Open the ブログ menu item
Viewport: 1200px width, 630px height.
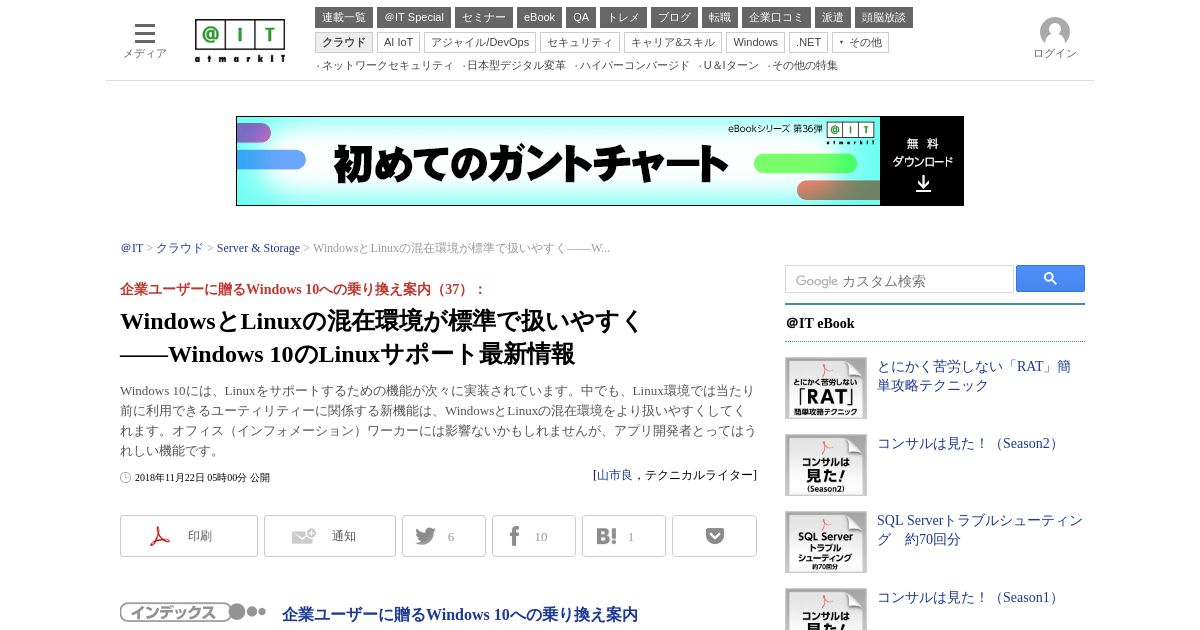[x=674, y=17]
